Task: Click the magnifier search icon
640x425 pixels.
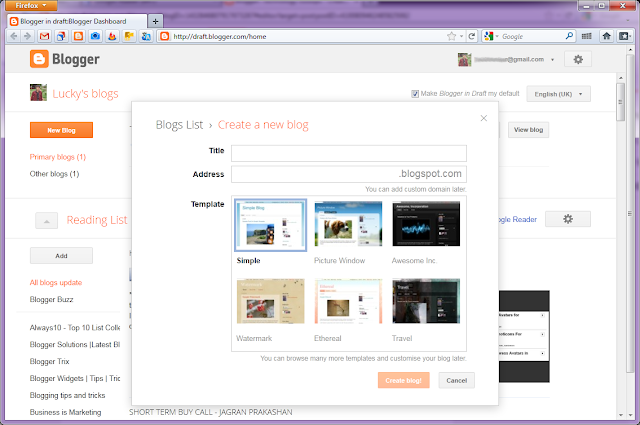Action: [569, 36]
